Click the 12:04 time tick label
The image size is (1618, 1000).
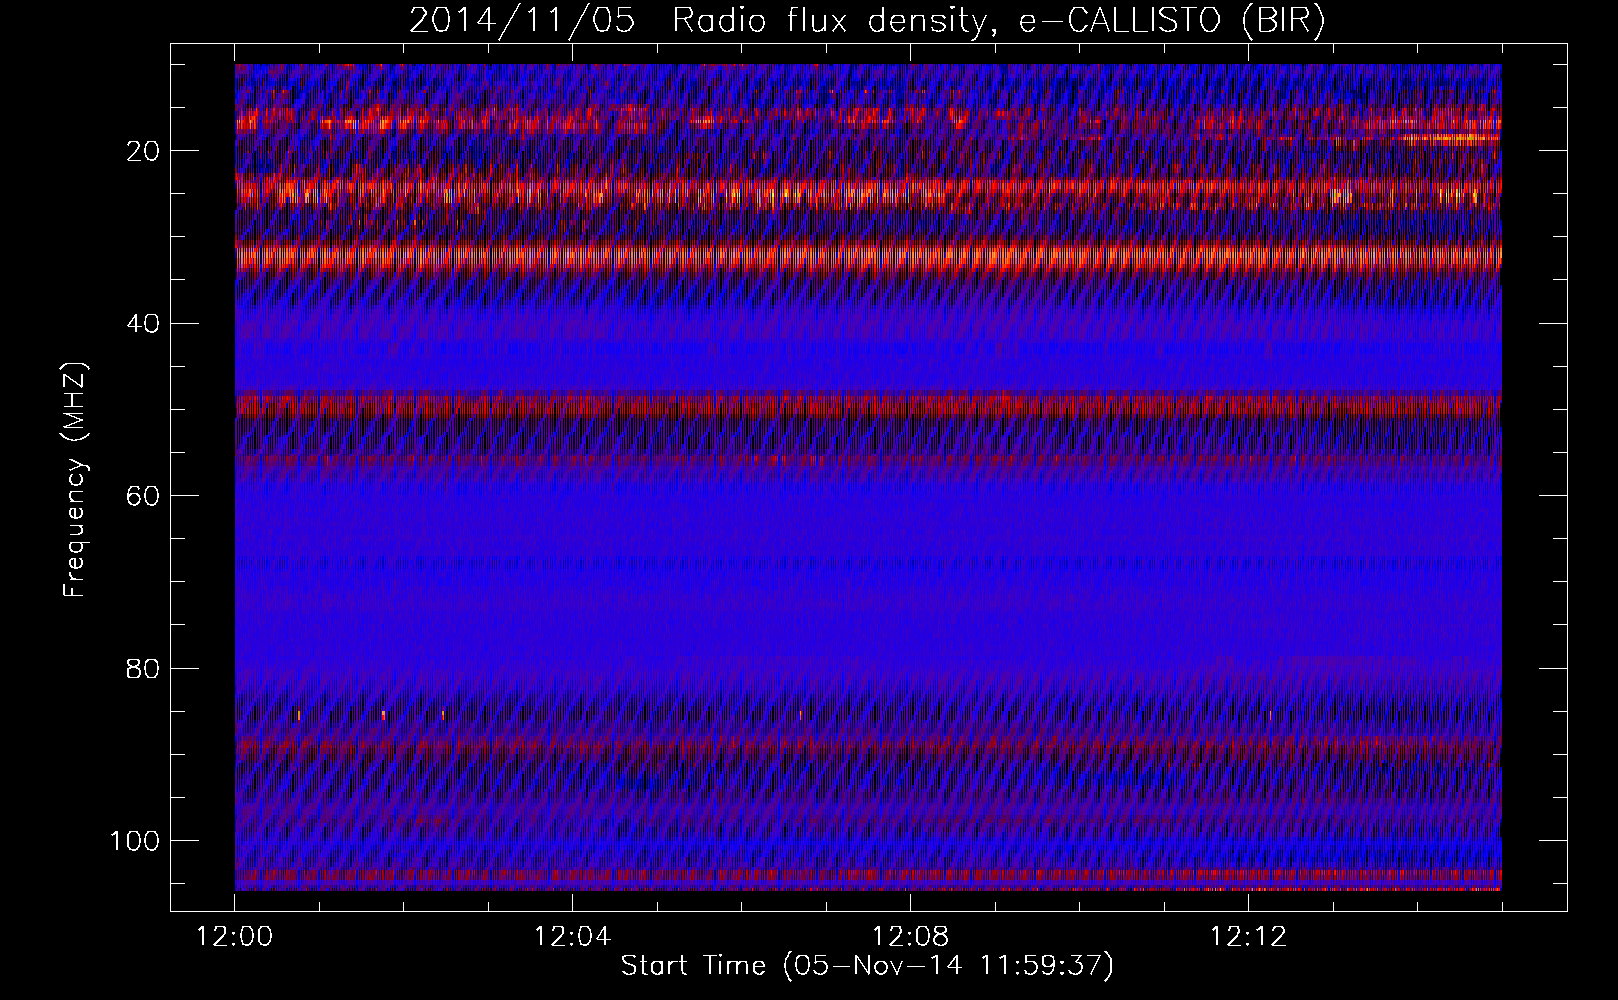click(572, 938)
